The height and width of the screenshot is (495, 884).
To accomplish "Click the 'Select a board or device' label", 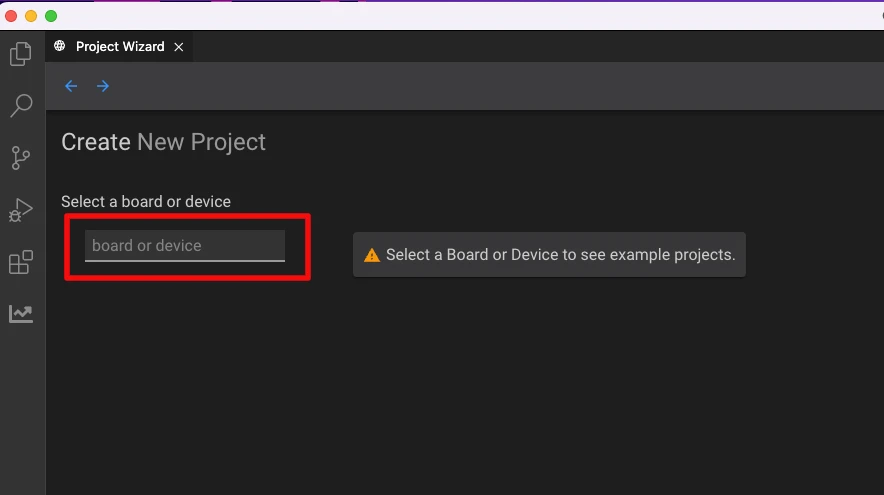I will 146,202.
